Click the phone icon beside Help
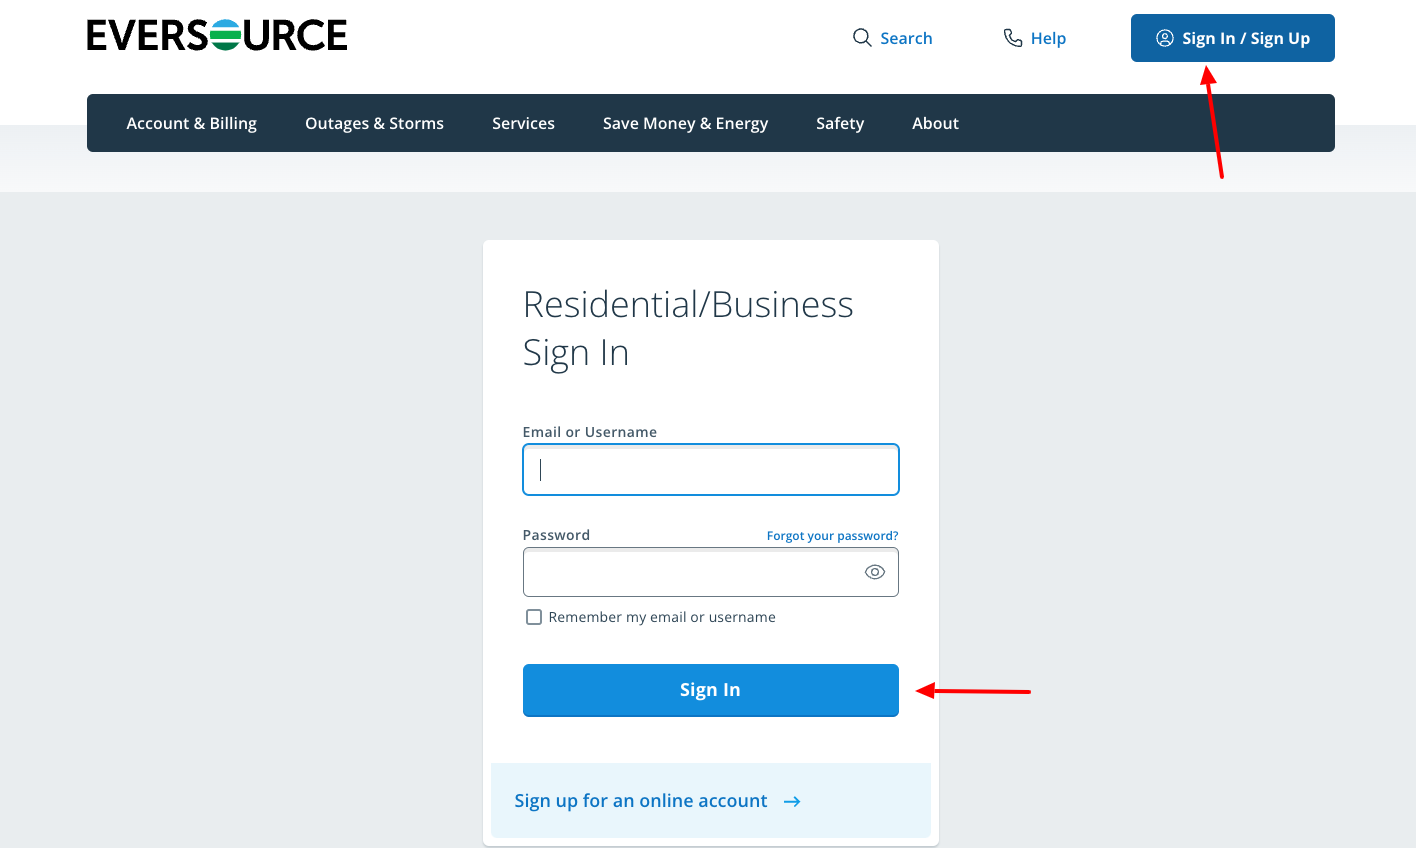 click(1013, 37)
